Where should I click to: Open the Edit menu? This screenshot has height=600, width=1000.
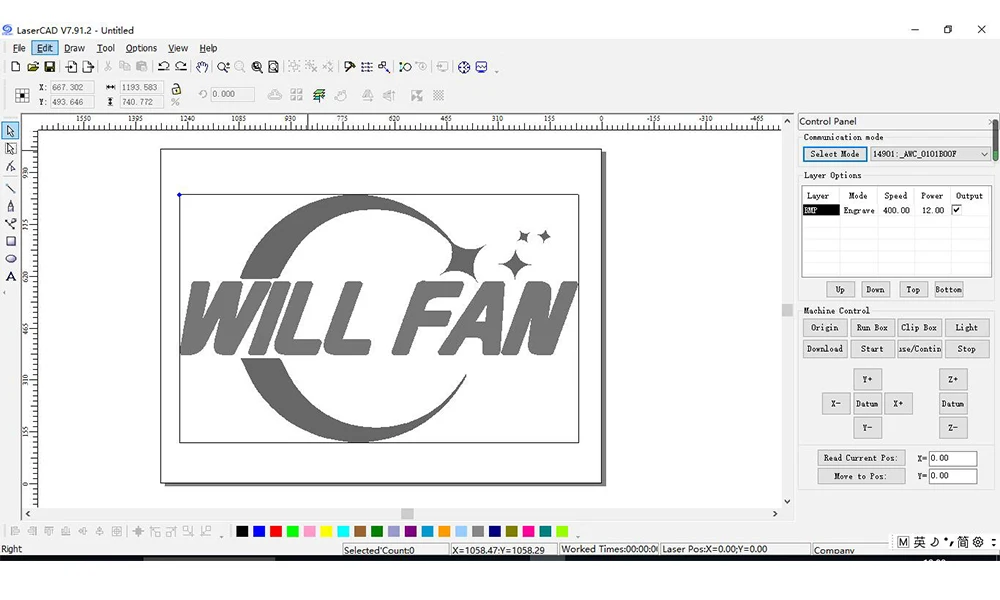(45, 48)
